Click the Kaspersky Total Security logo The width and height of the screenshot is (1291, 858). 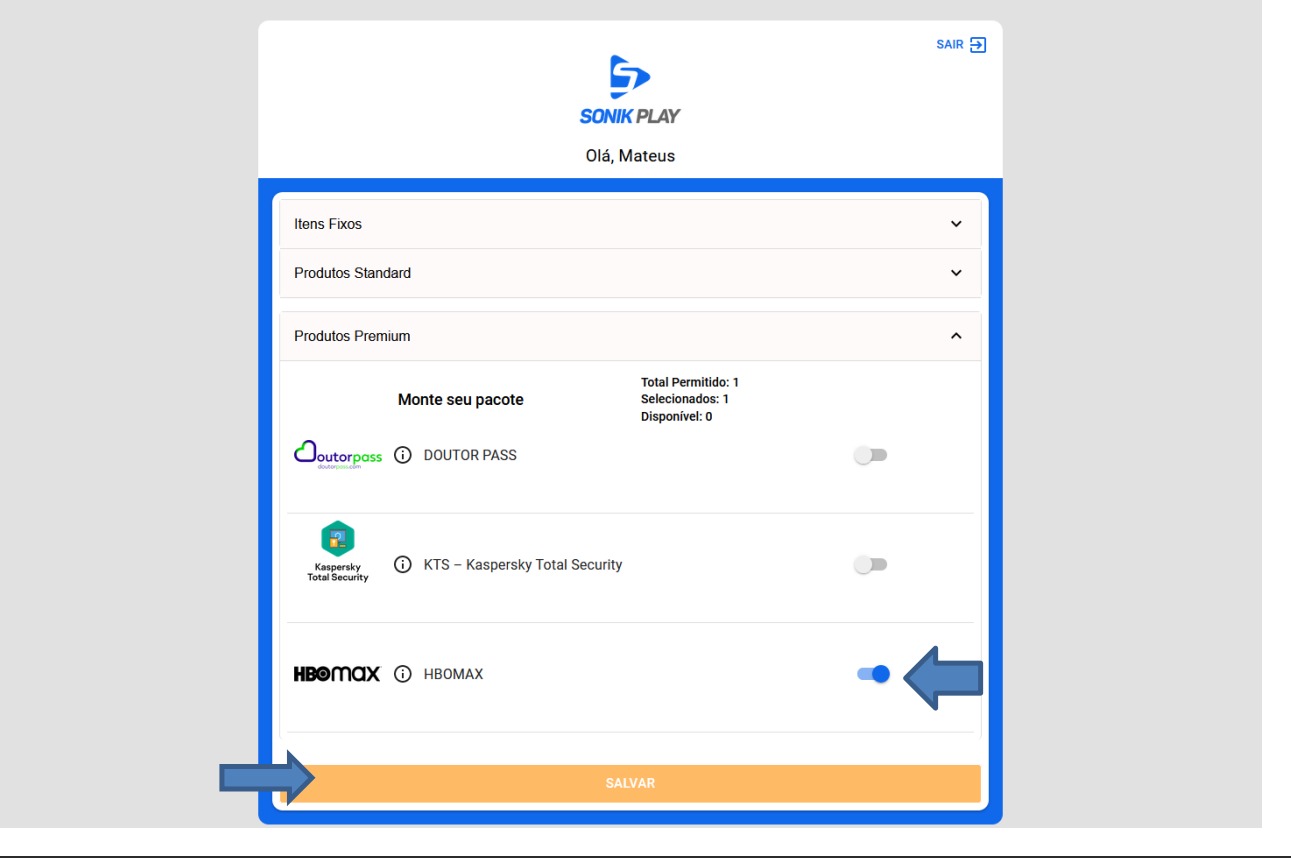[x=338, y=551]
